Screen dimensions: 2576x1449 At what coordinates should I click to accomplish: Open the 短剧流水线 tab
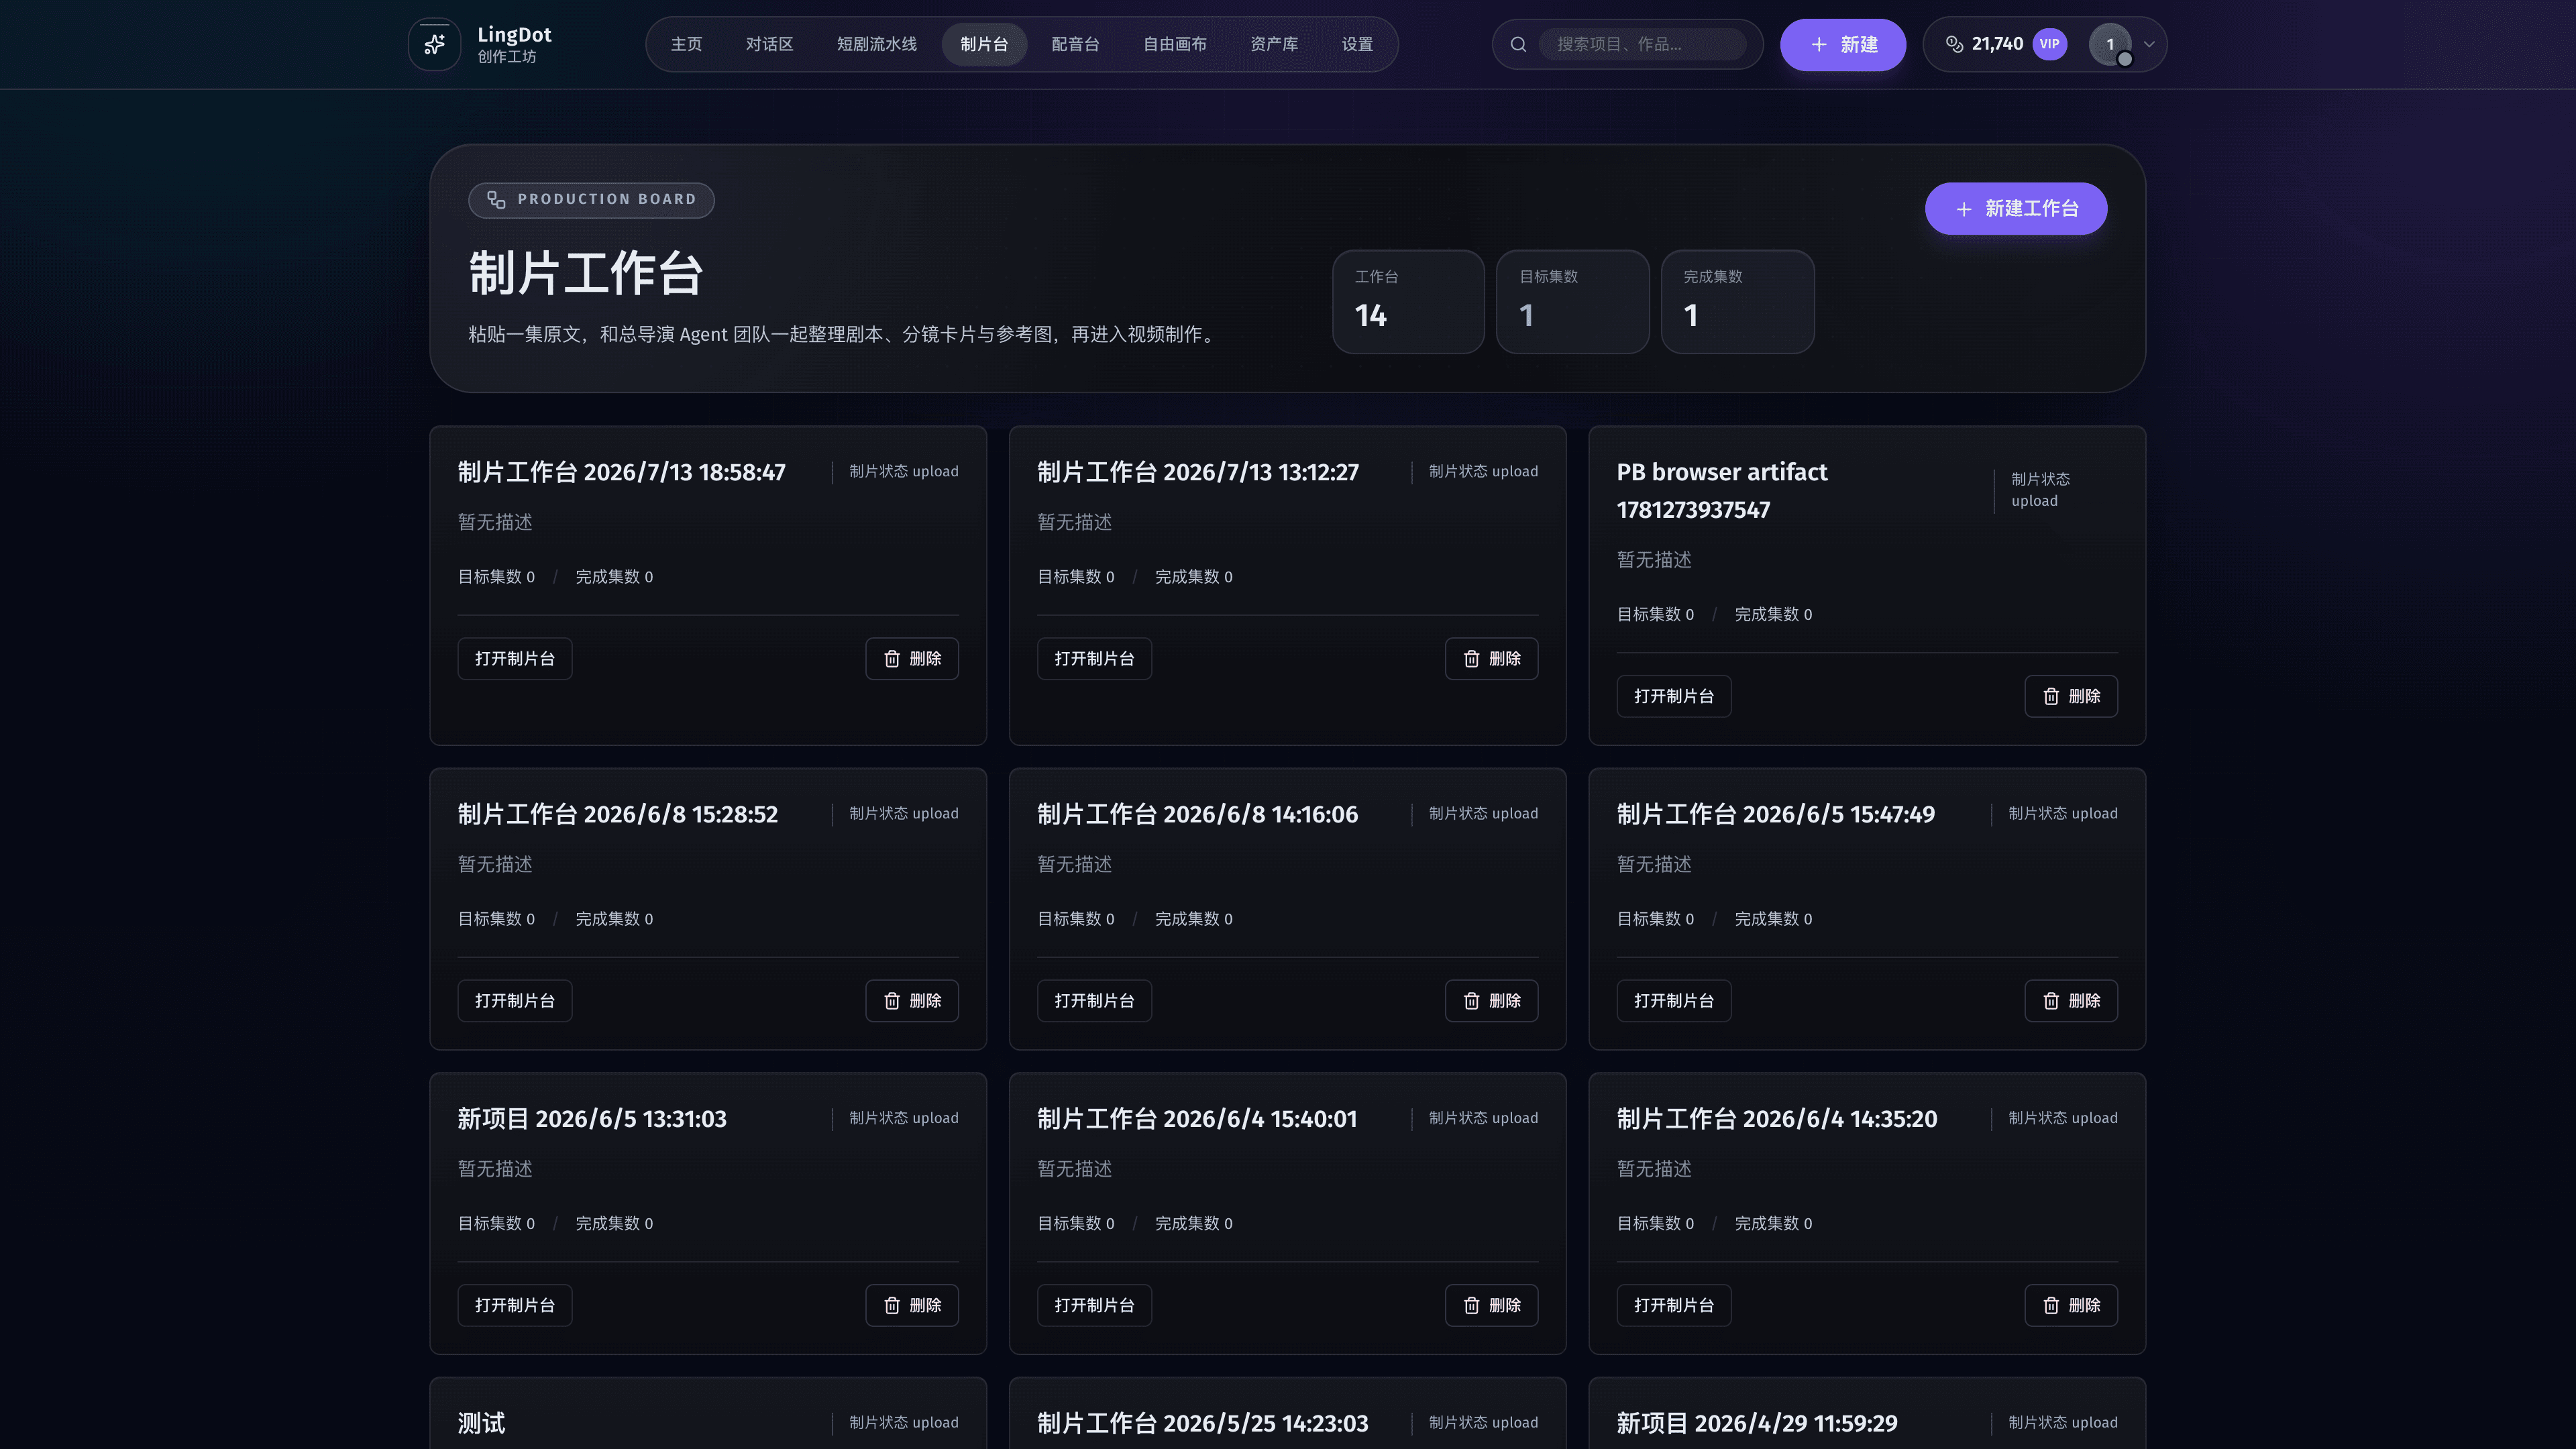[876, 44]
